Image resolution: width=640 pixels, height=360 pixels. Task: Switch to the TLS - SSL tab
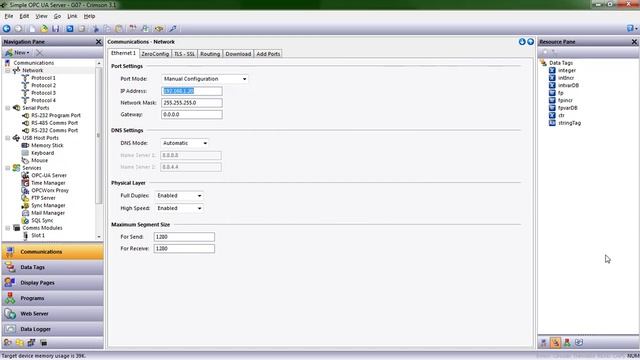(184, 54)
